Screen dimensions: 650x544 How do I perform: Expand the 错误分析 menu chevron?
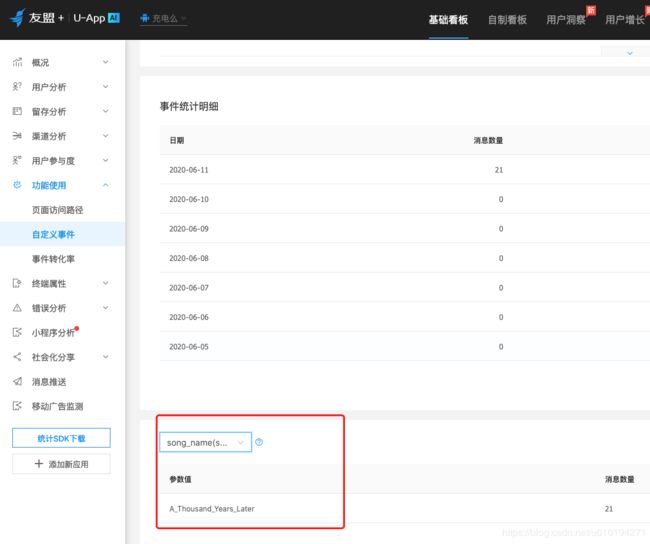click(106, 308)
